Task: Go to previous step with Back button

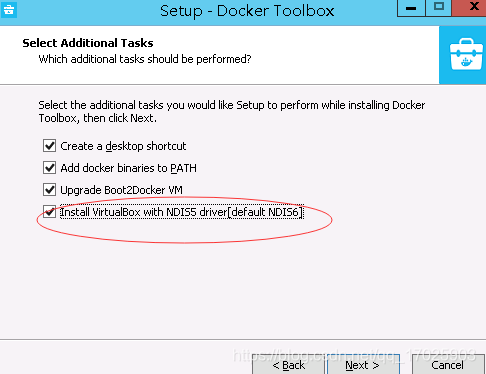Action: click(x=288, y=365)
